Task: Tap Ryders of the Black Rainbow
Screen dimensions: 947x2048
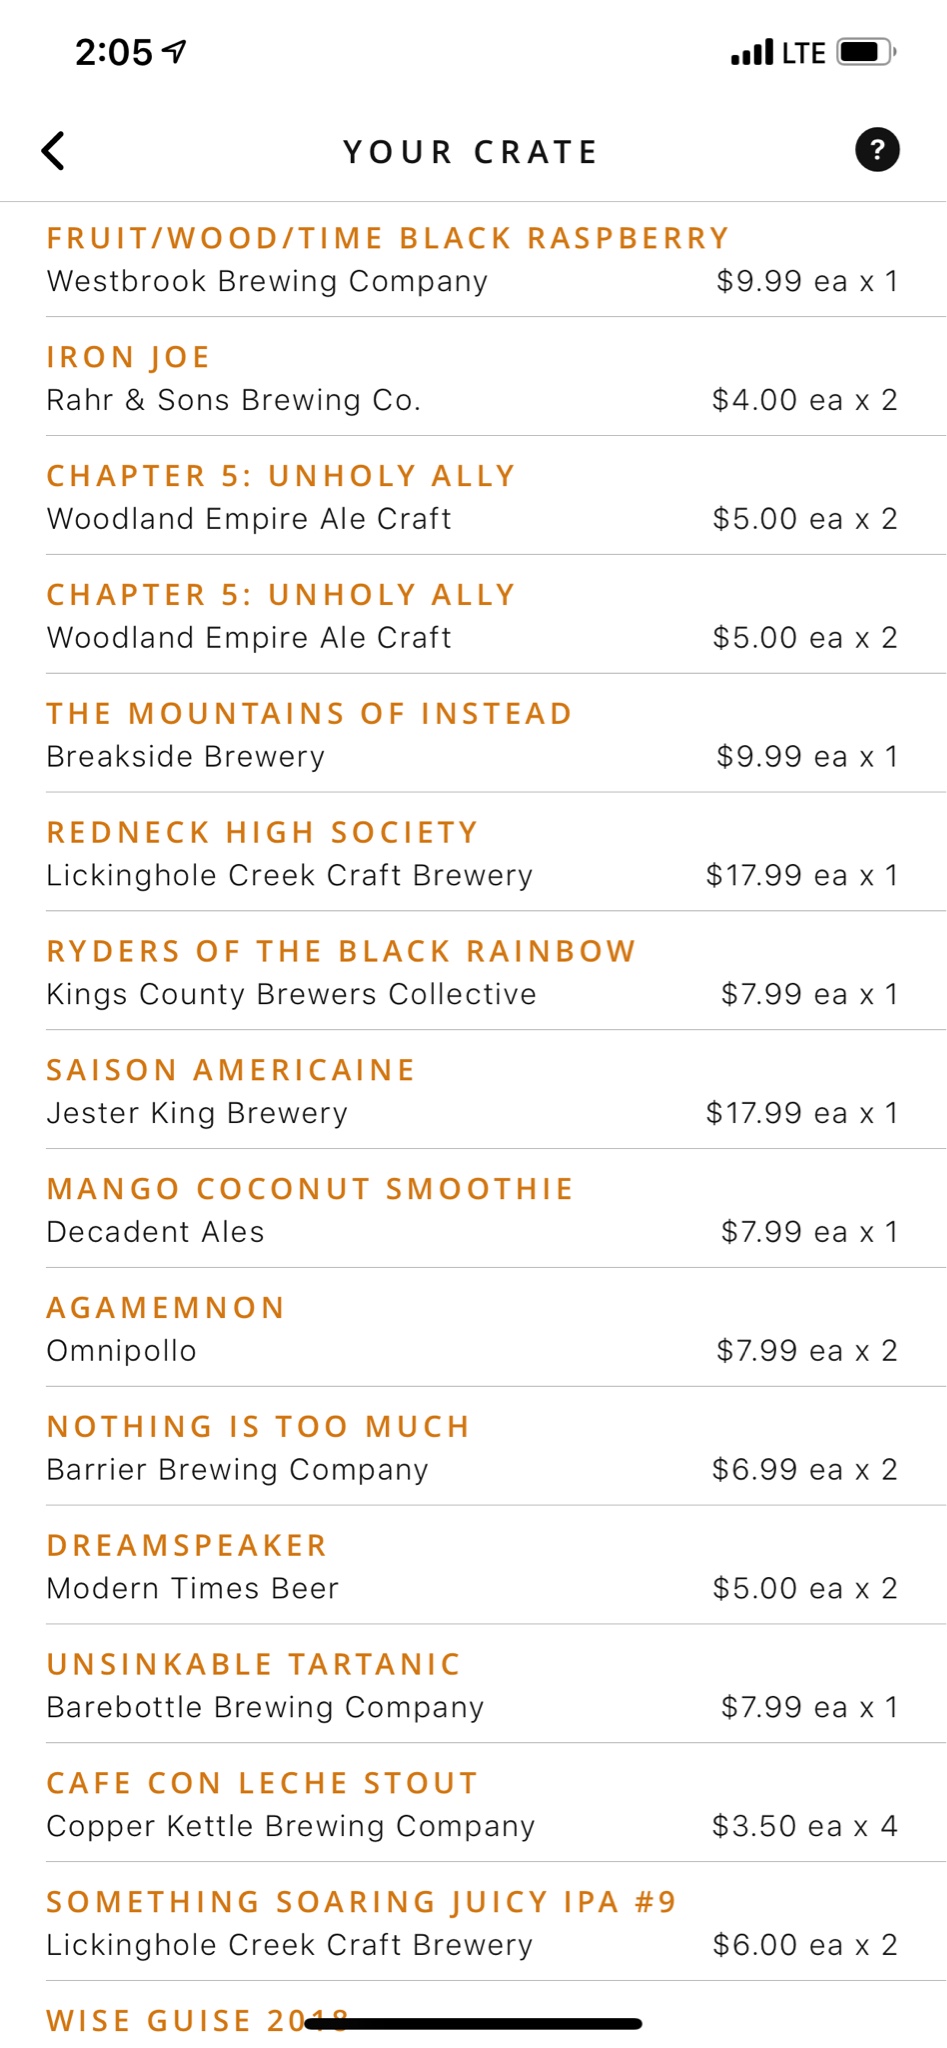Action: point(341,951)
